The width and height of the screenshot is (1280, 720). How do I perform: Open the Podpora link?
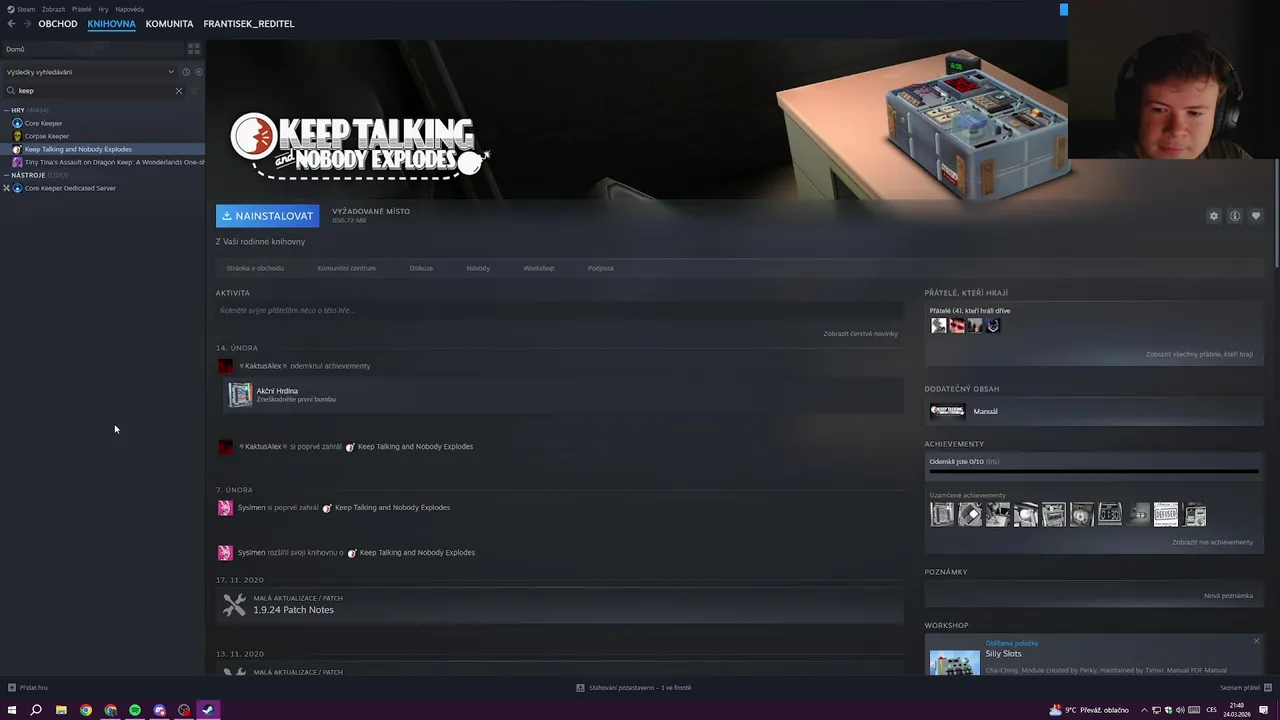(601, 268)
